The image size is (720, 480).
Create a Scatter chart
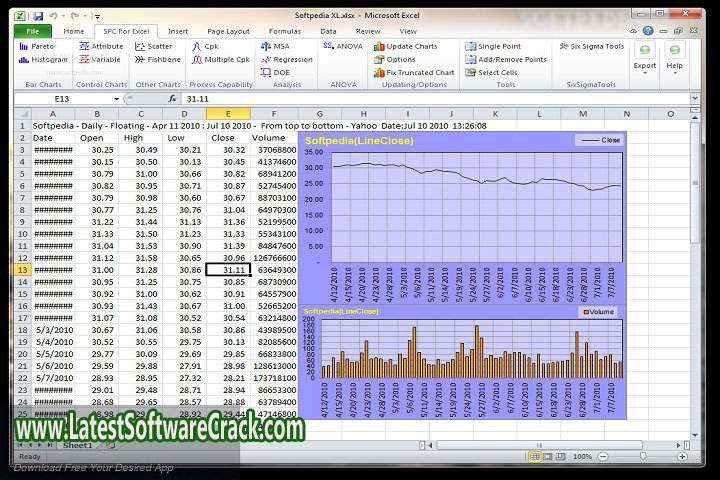pyautogui.click(x=153, y=46)
